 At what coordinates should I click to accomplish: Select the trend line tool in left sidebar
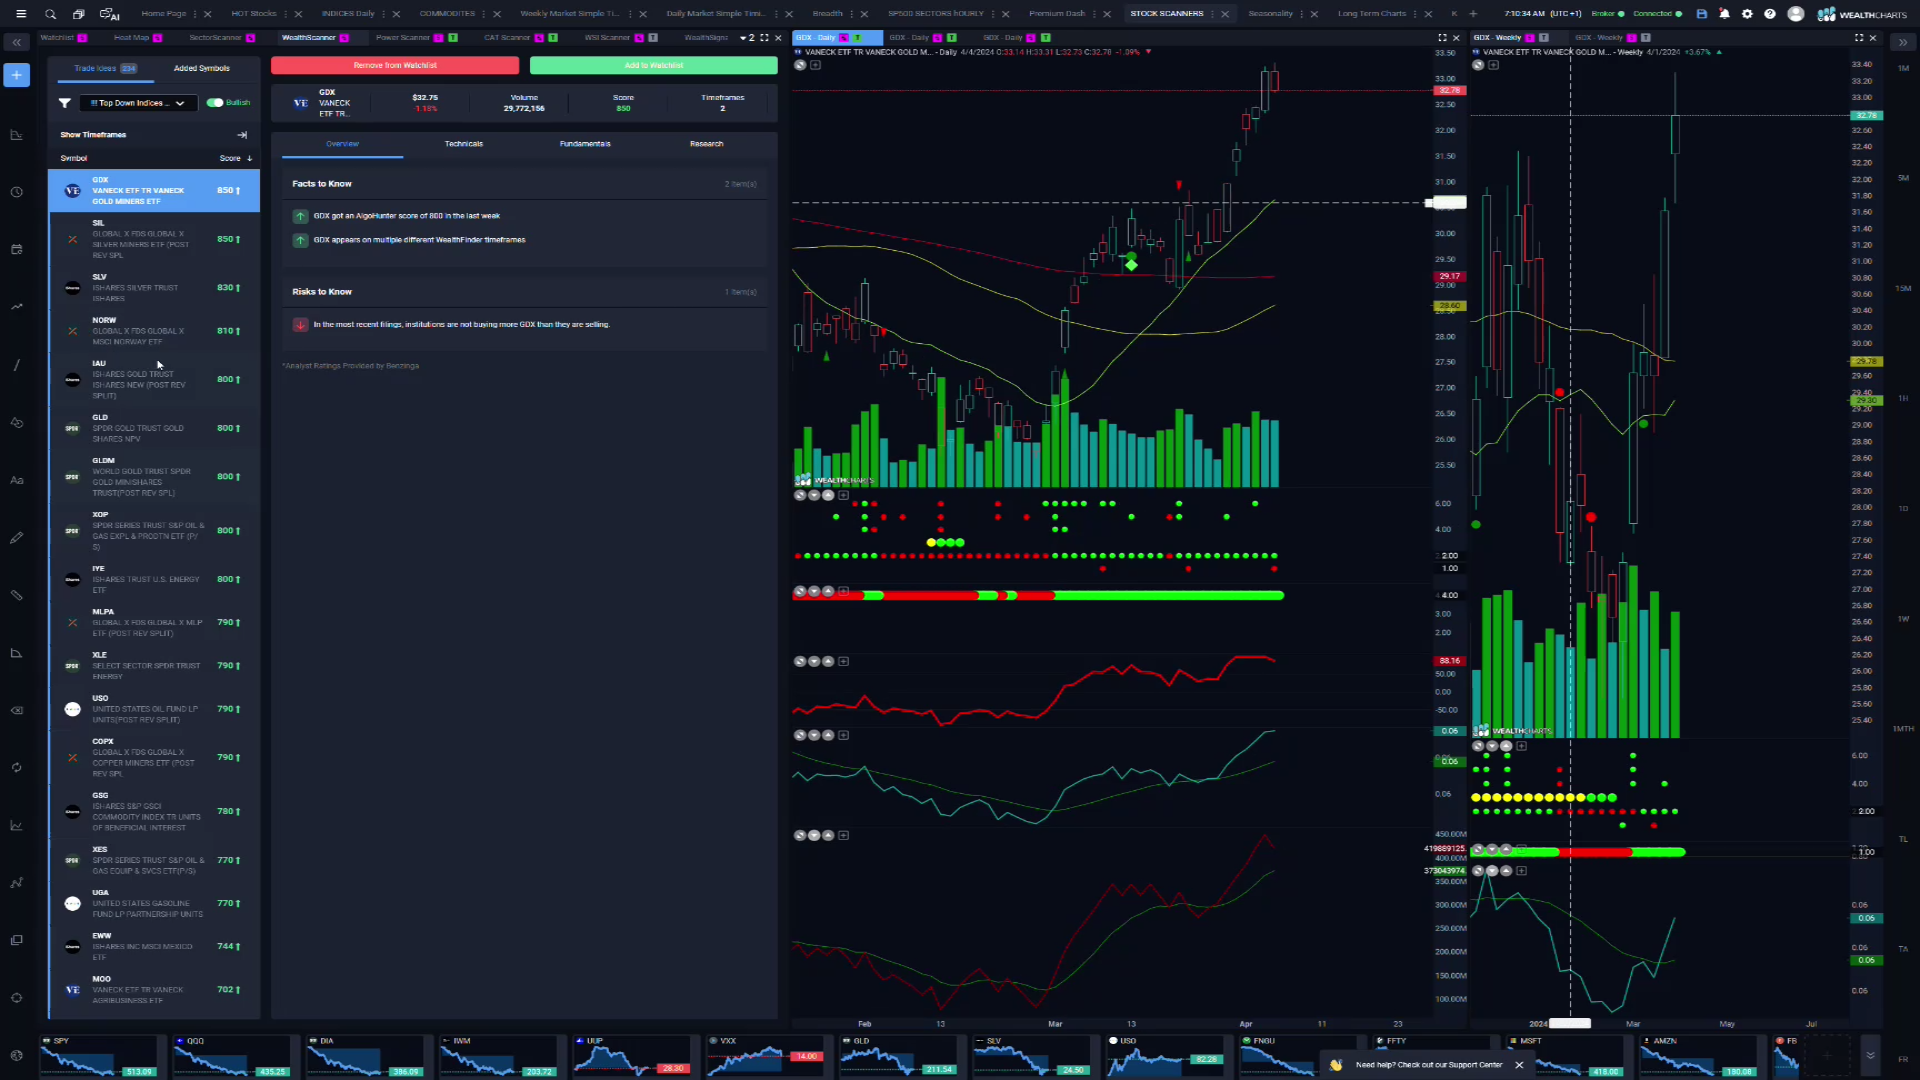[x=16, y=365]
